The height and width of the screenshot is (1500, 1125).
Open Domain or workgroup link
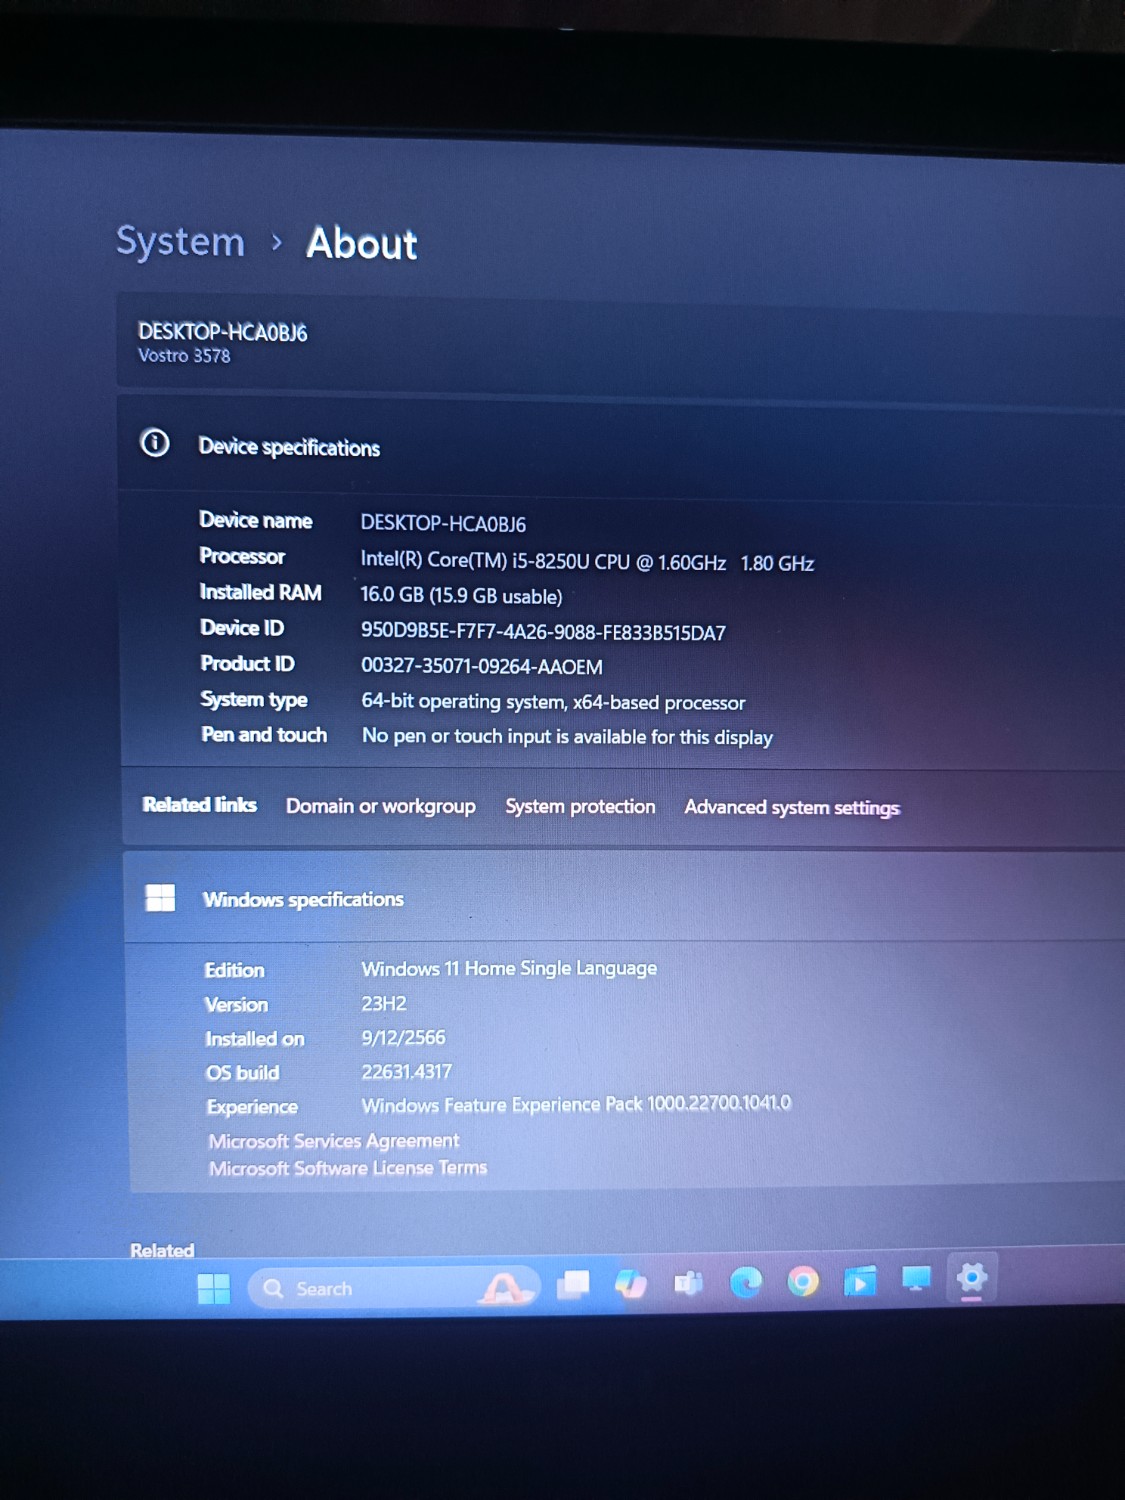click(381, 806)
